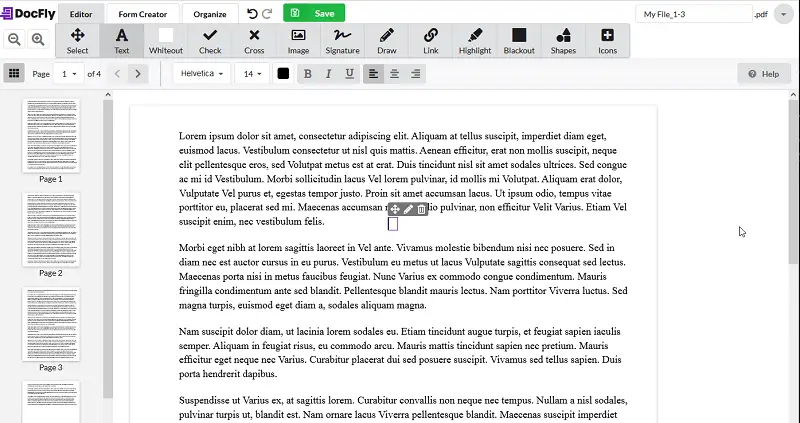This screenshot has width=800, height=423.
Task: Add a Link with the Link tool
Action: coord(431,41)
